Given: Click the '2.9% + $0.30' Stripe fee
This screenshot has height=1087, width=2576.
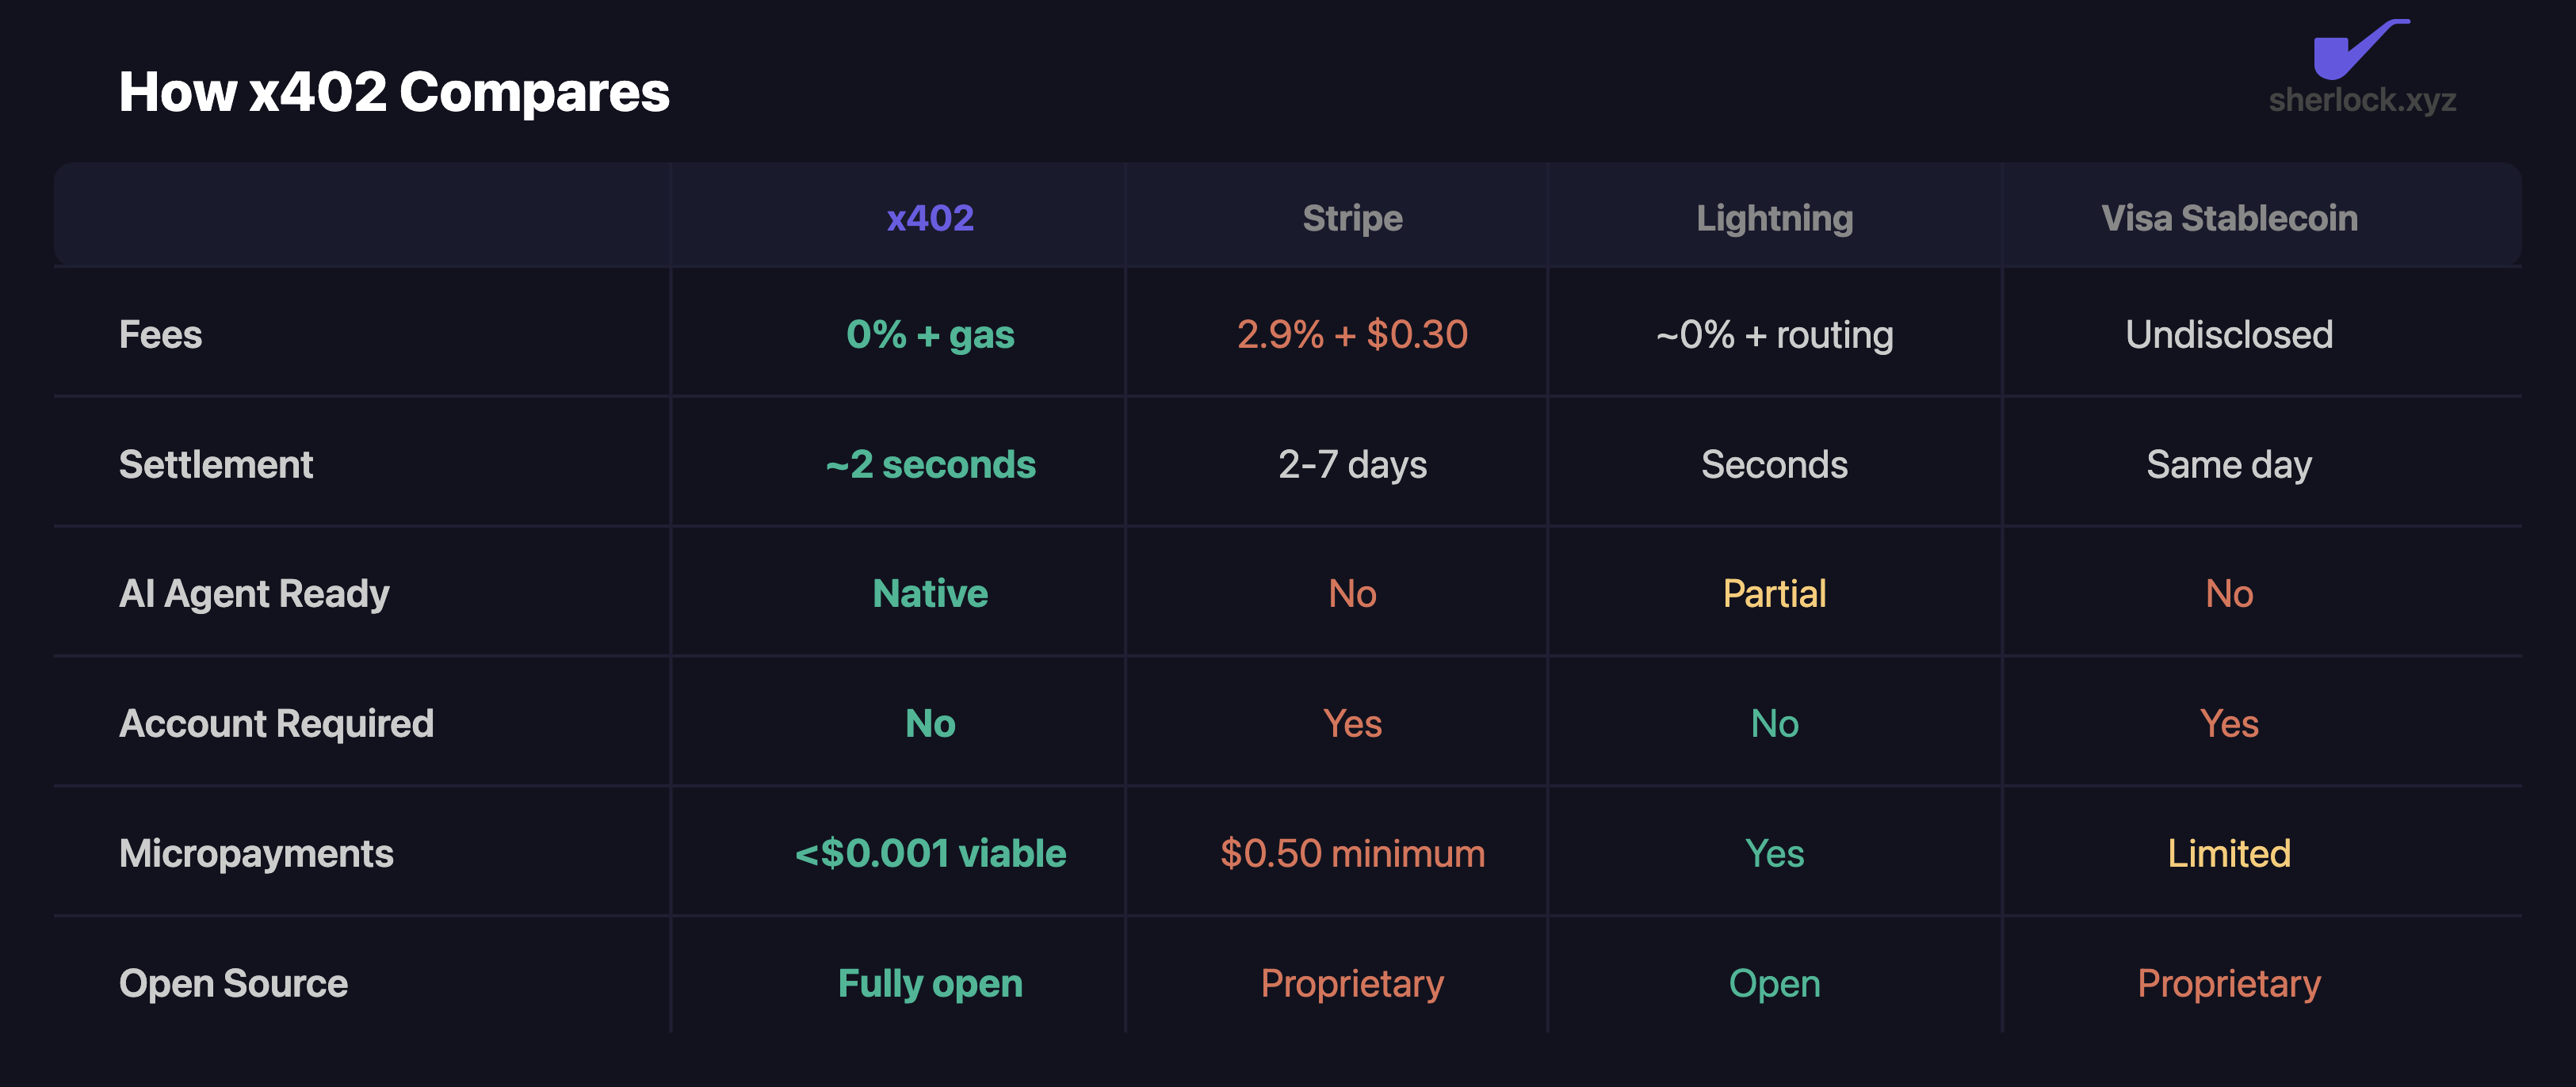Looking at the screenshot, I should 1352,335.
